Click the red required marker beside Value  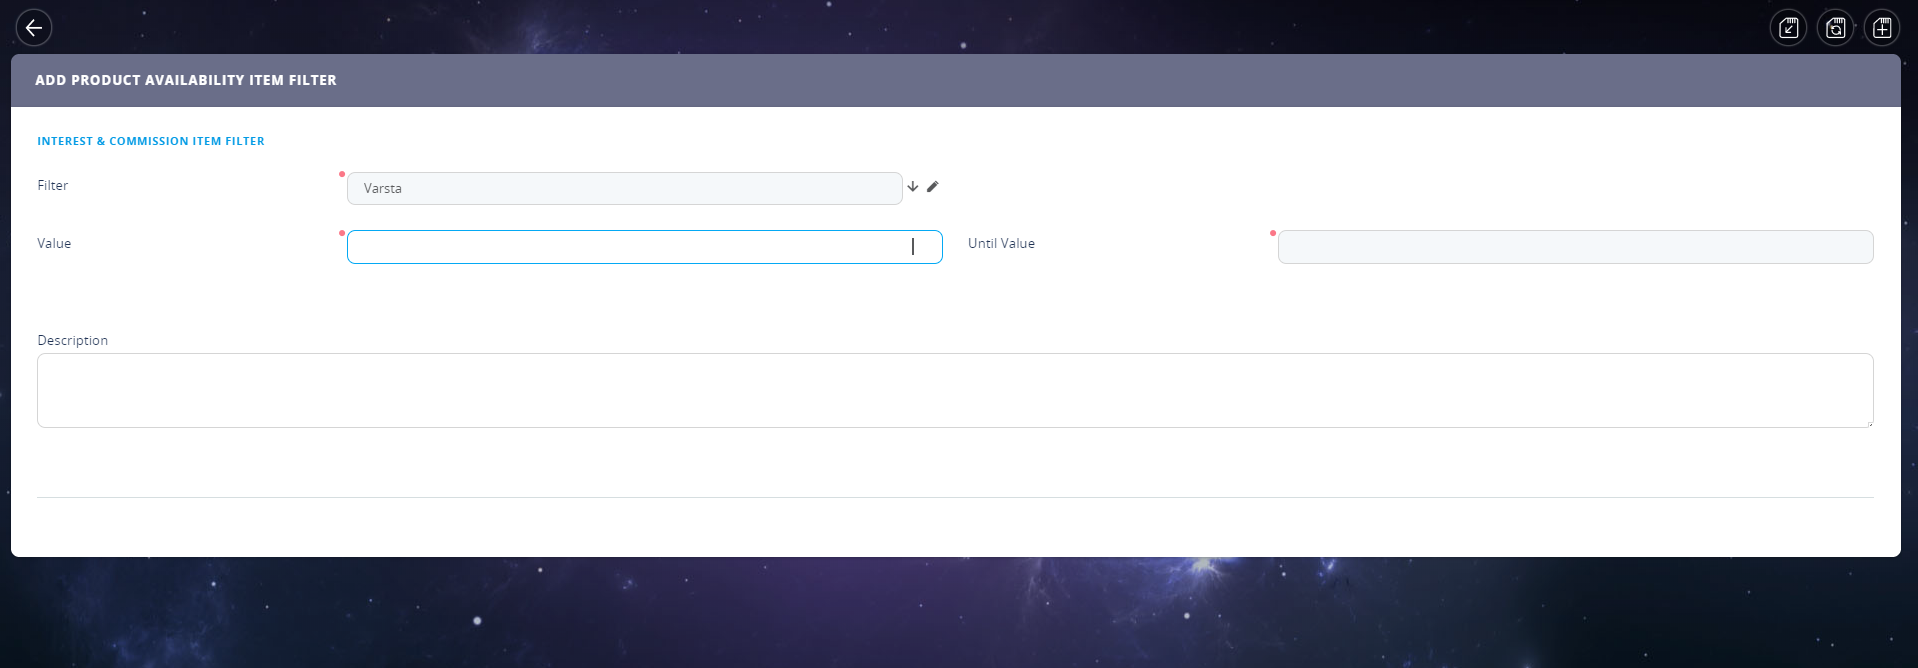click(342, 233)
